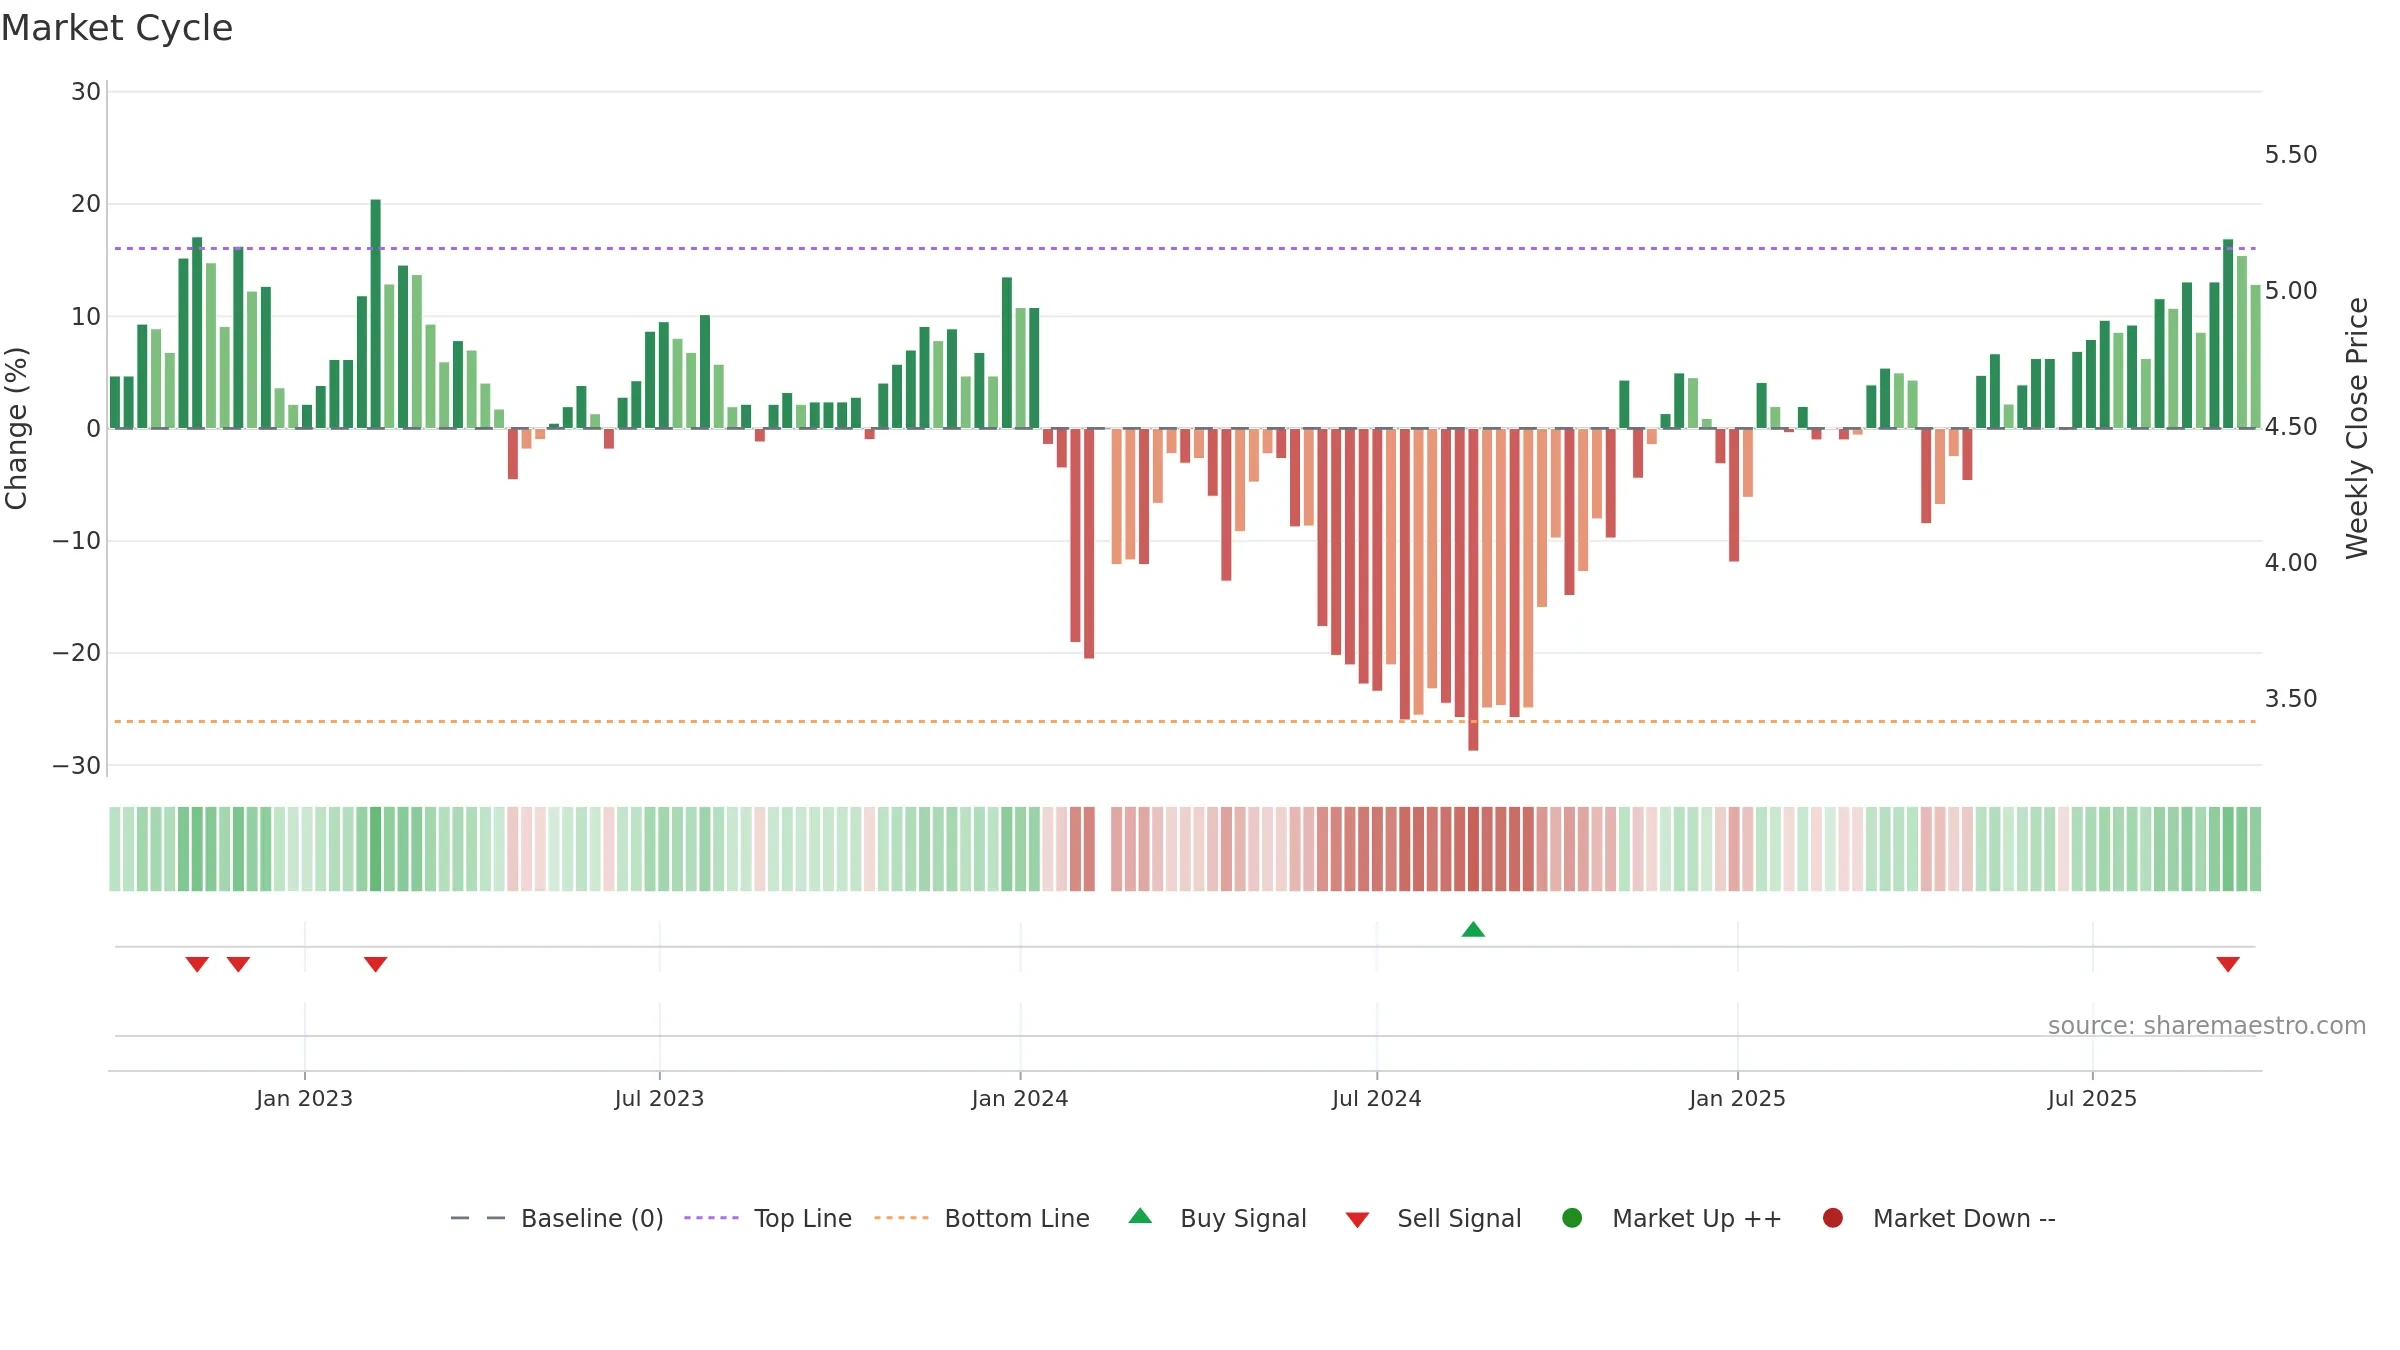Click the Weekly Close Price axis title
This screenshot has width=2400, height=1350.
pyautogui.click(x=2357, y=428)
